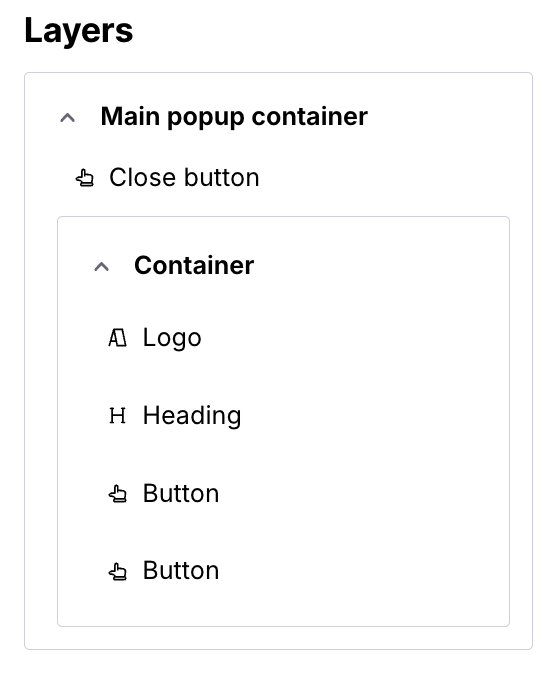Click the last Button layer's hand icon

click(x=118, y=571)
